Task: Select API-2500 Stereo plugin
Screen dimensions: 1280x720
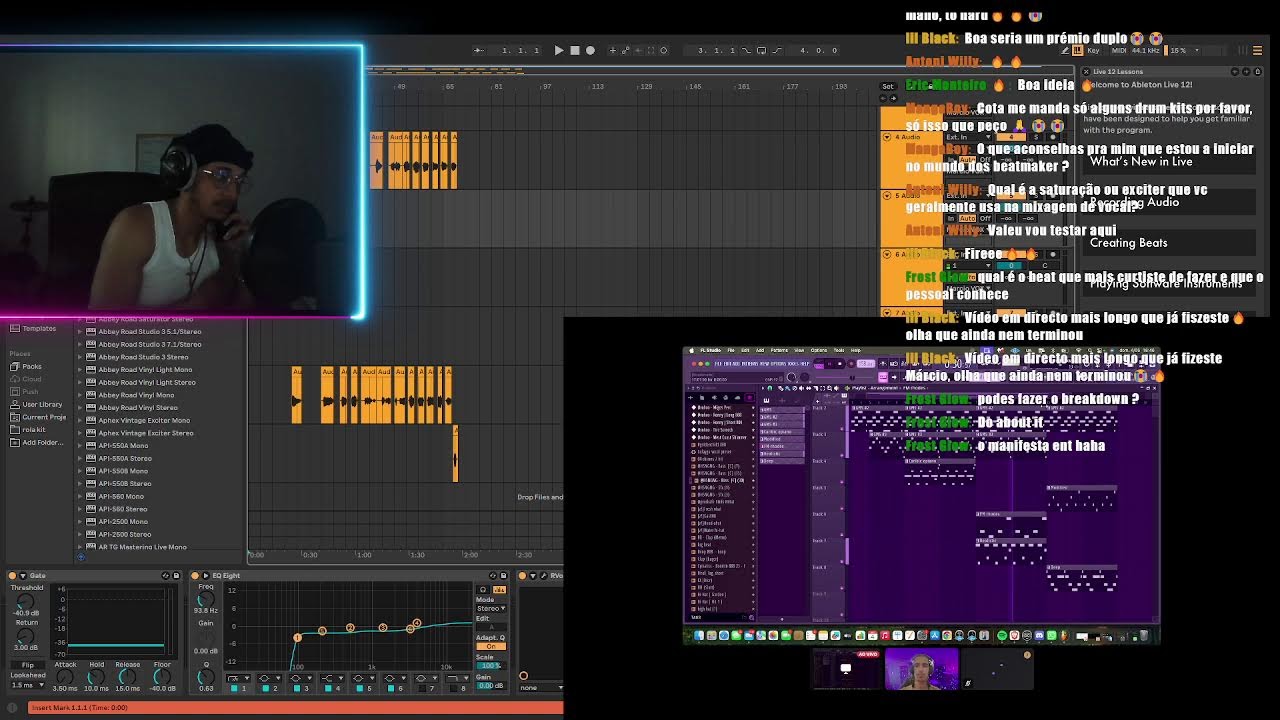Action: [x=124, y=534]
